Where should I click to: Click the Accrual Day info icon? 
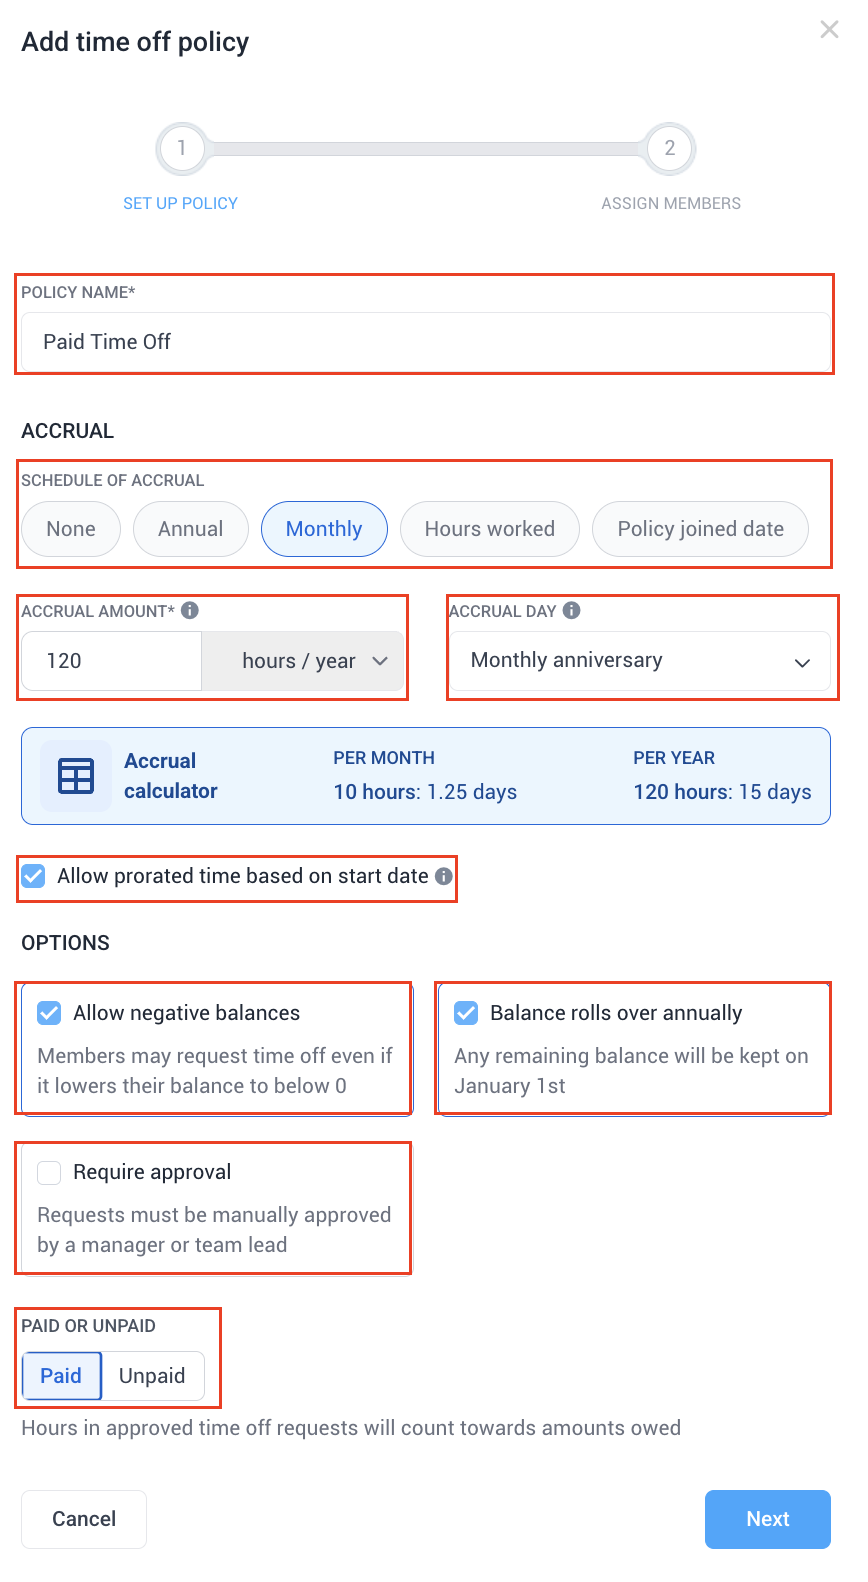tap(571, 610)
